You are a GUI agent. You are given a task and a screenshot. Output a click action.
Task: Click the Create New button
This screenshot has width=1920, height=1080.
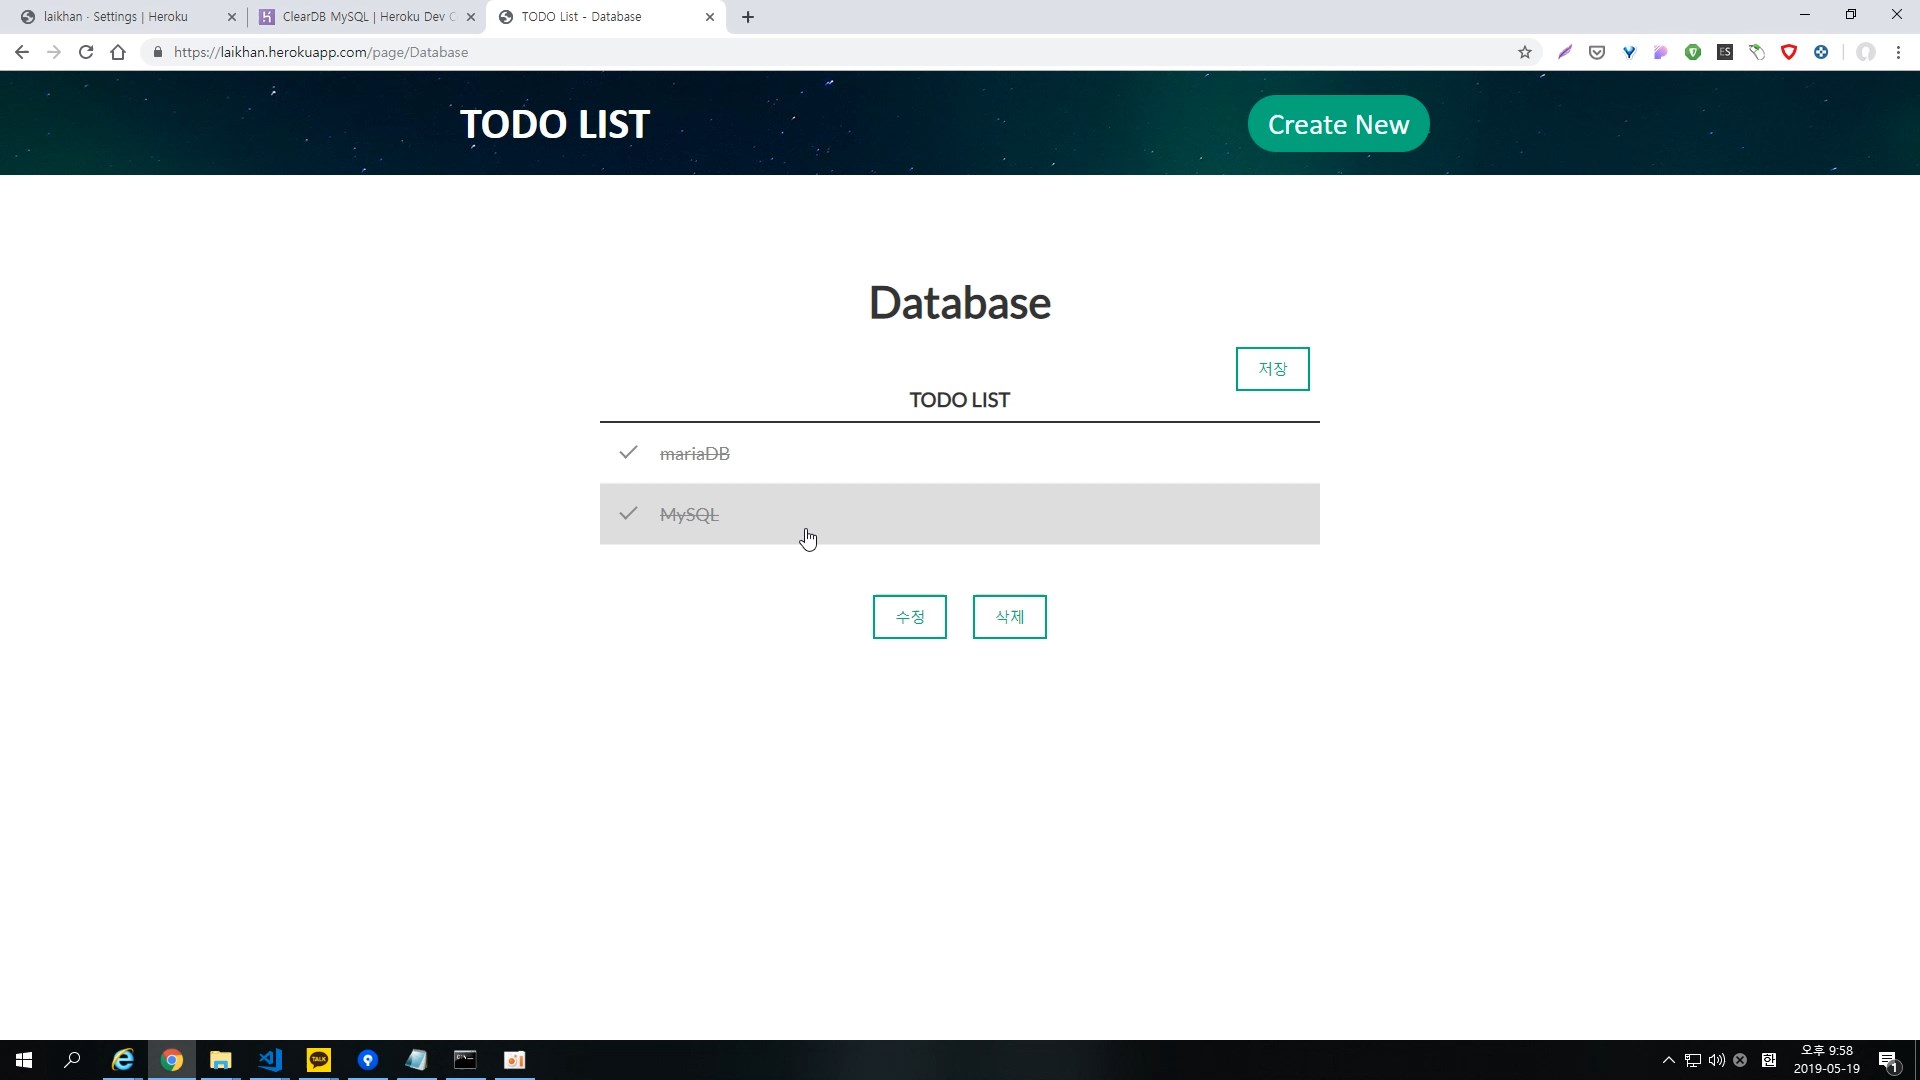click(1338, 124)
